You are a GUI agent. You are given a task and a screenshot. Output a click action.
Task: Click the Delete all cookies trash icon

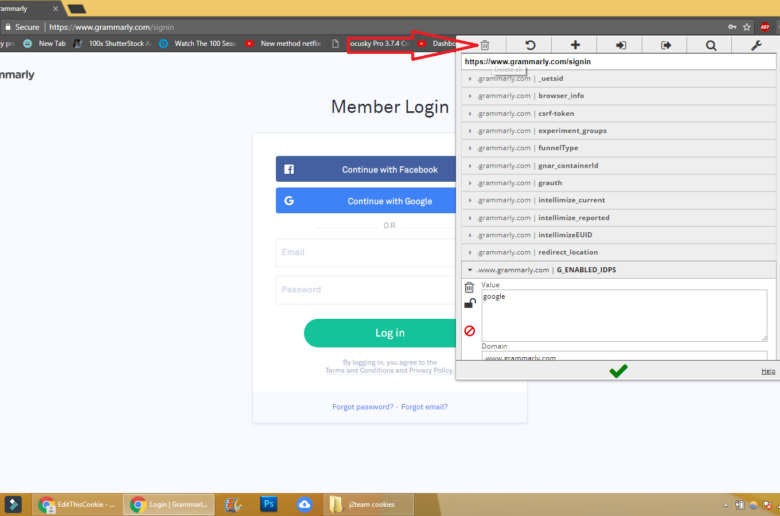click(485, 45)
